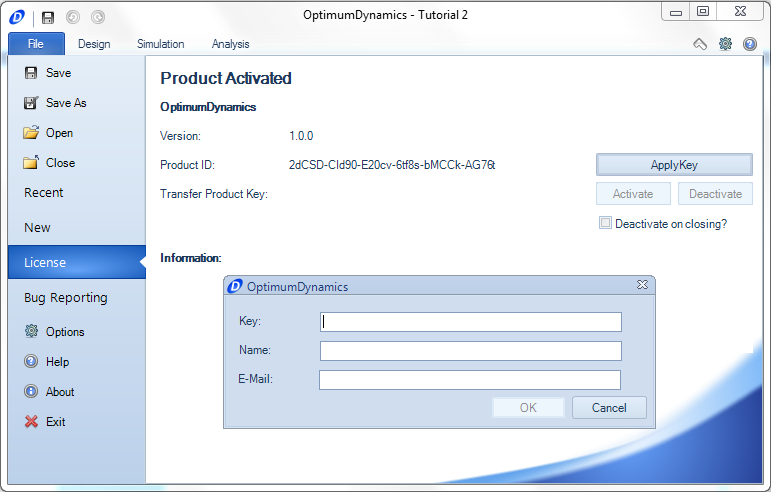Focus the Key input field
Image resolution: width=771 pixels, height=492 pixels.
click(x=471, y=322)
